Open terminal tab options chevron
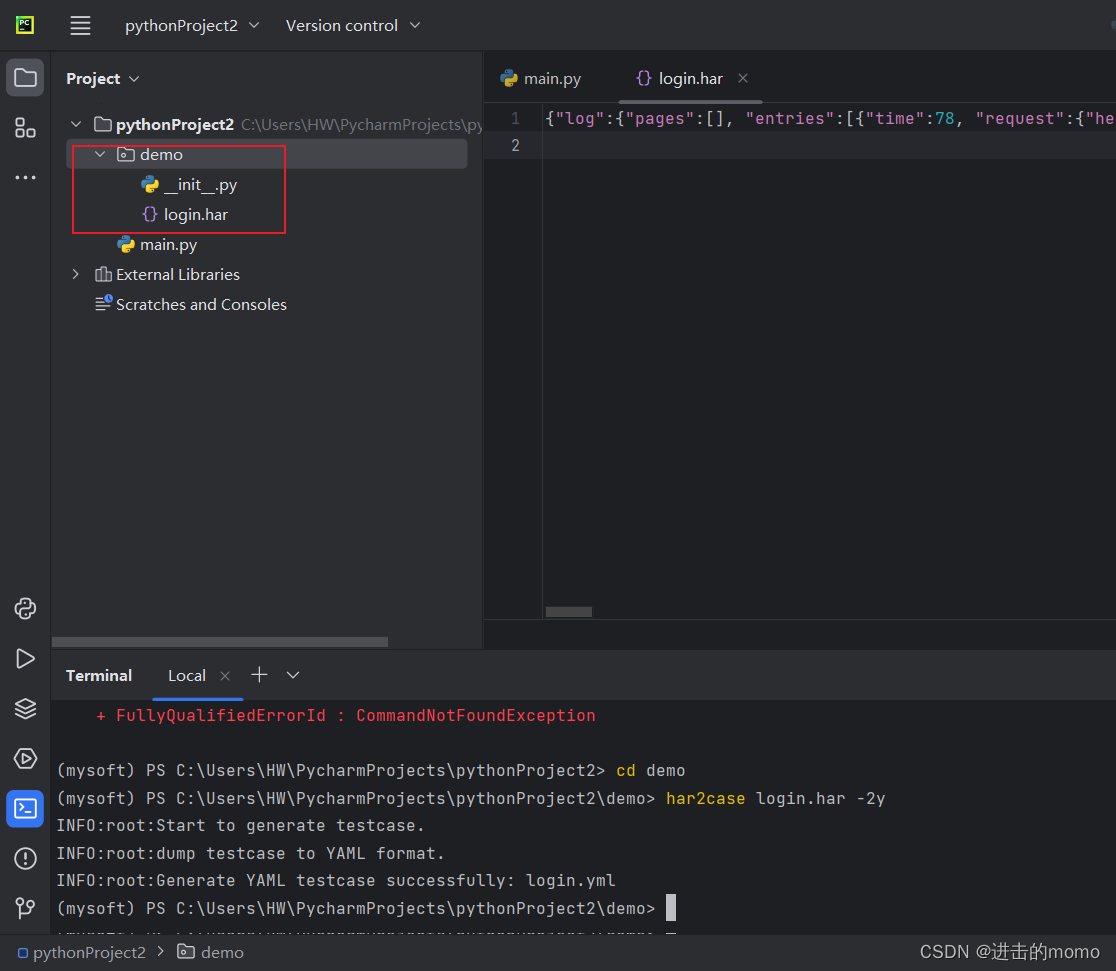The width and height of the screenshot is (1116, 971). 292,675
